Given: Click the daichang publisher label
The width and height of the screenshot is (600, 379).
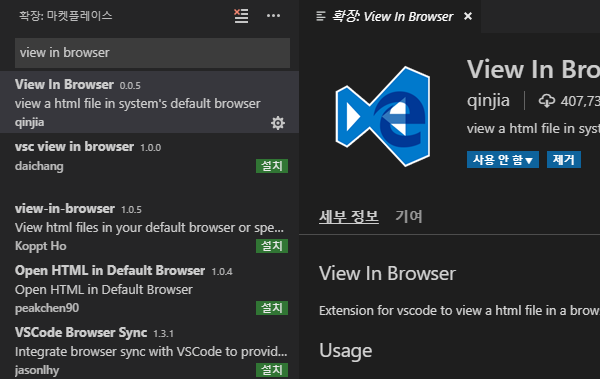Looking at the screenshot, I should coord(39,166).
